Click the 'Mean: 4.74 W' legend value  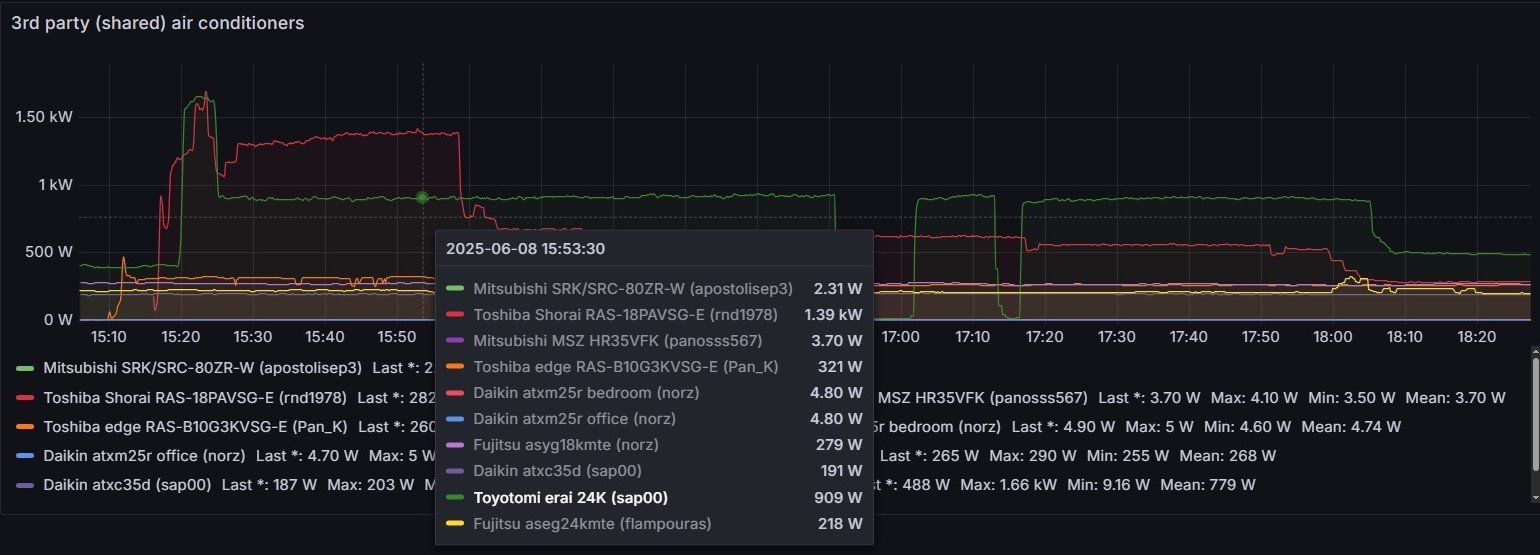click(x=1351, y=426)
